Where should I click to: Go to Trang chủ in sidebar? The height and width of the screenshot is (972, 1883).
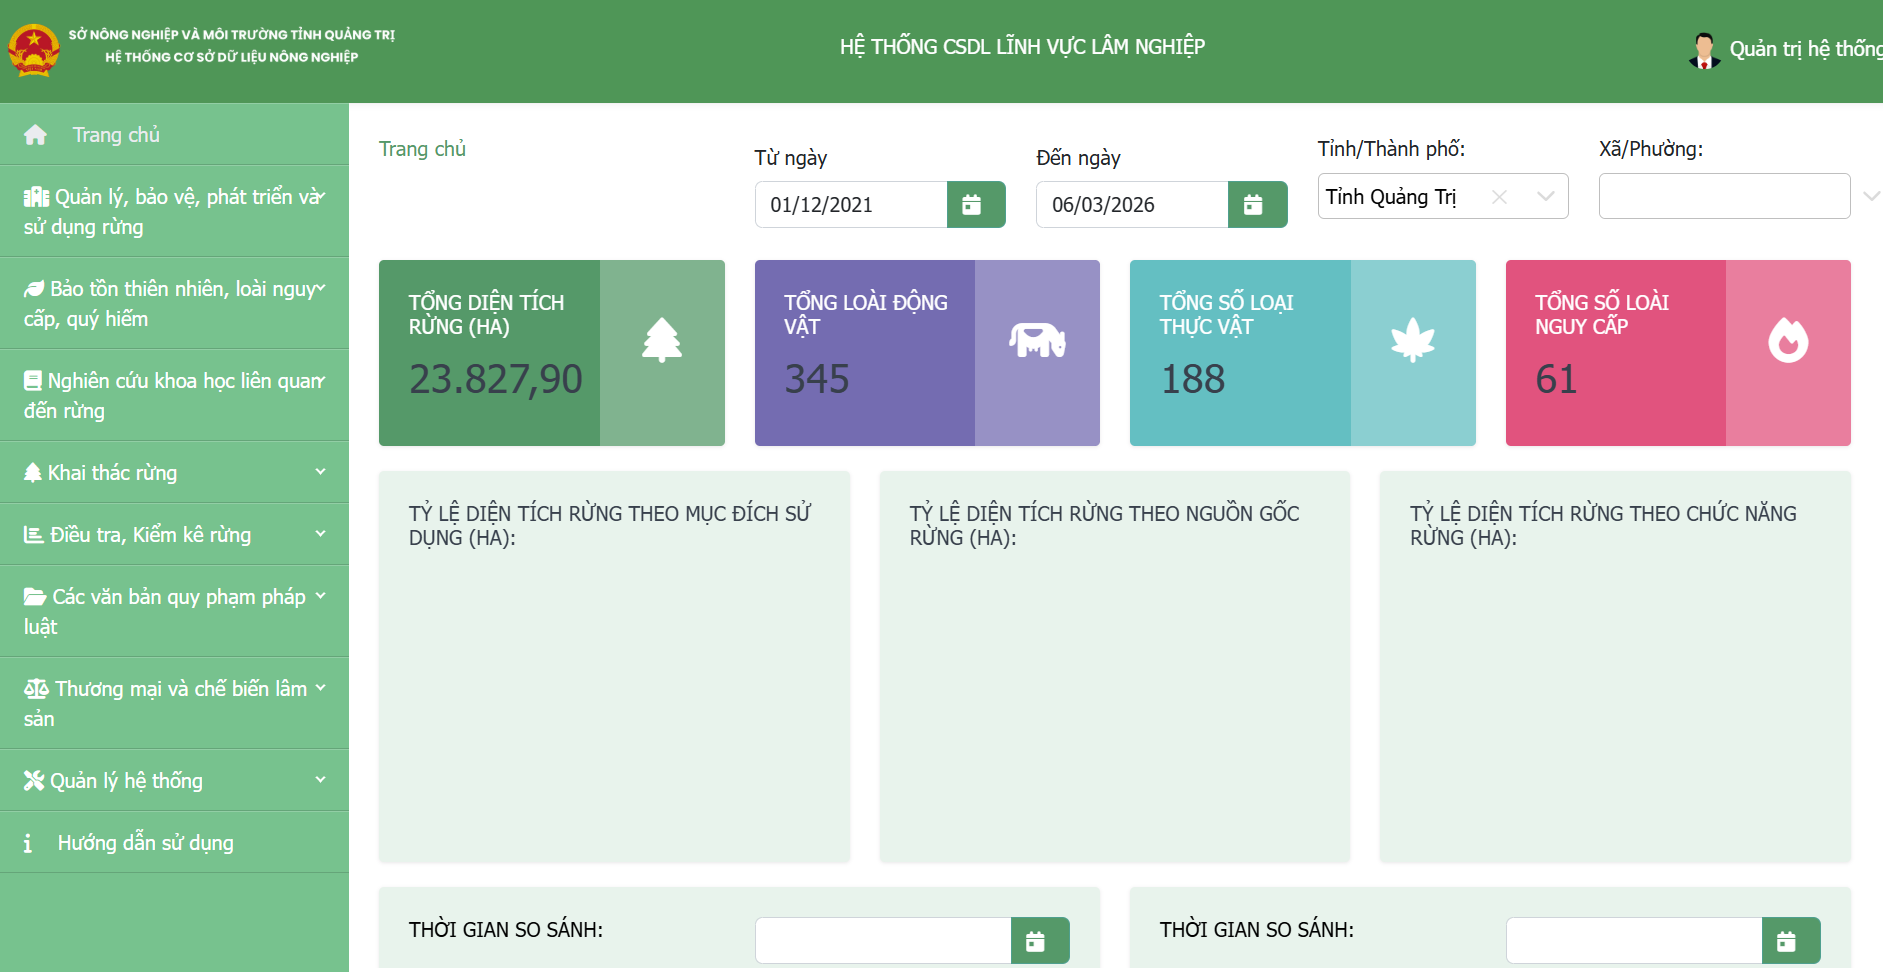[116, 135]
